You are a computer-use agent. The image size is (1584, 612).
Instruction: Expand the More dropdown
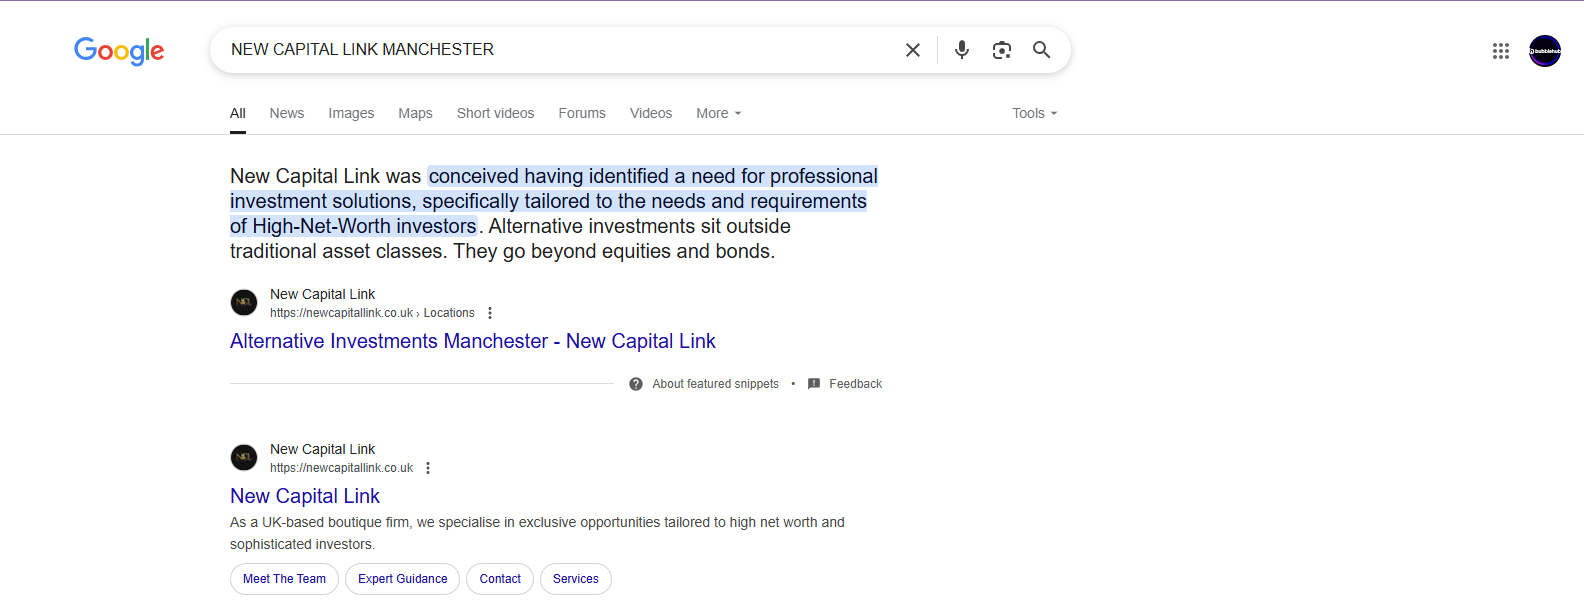719,113
